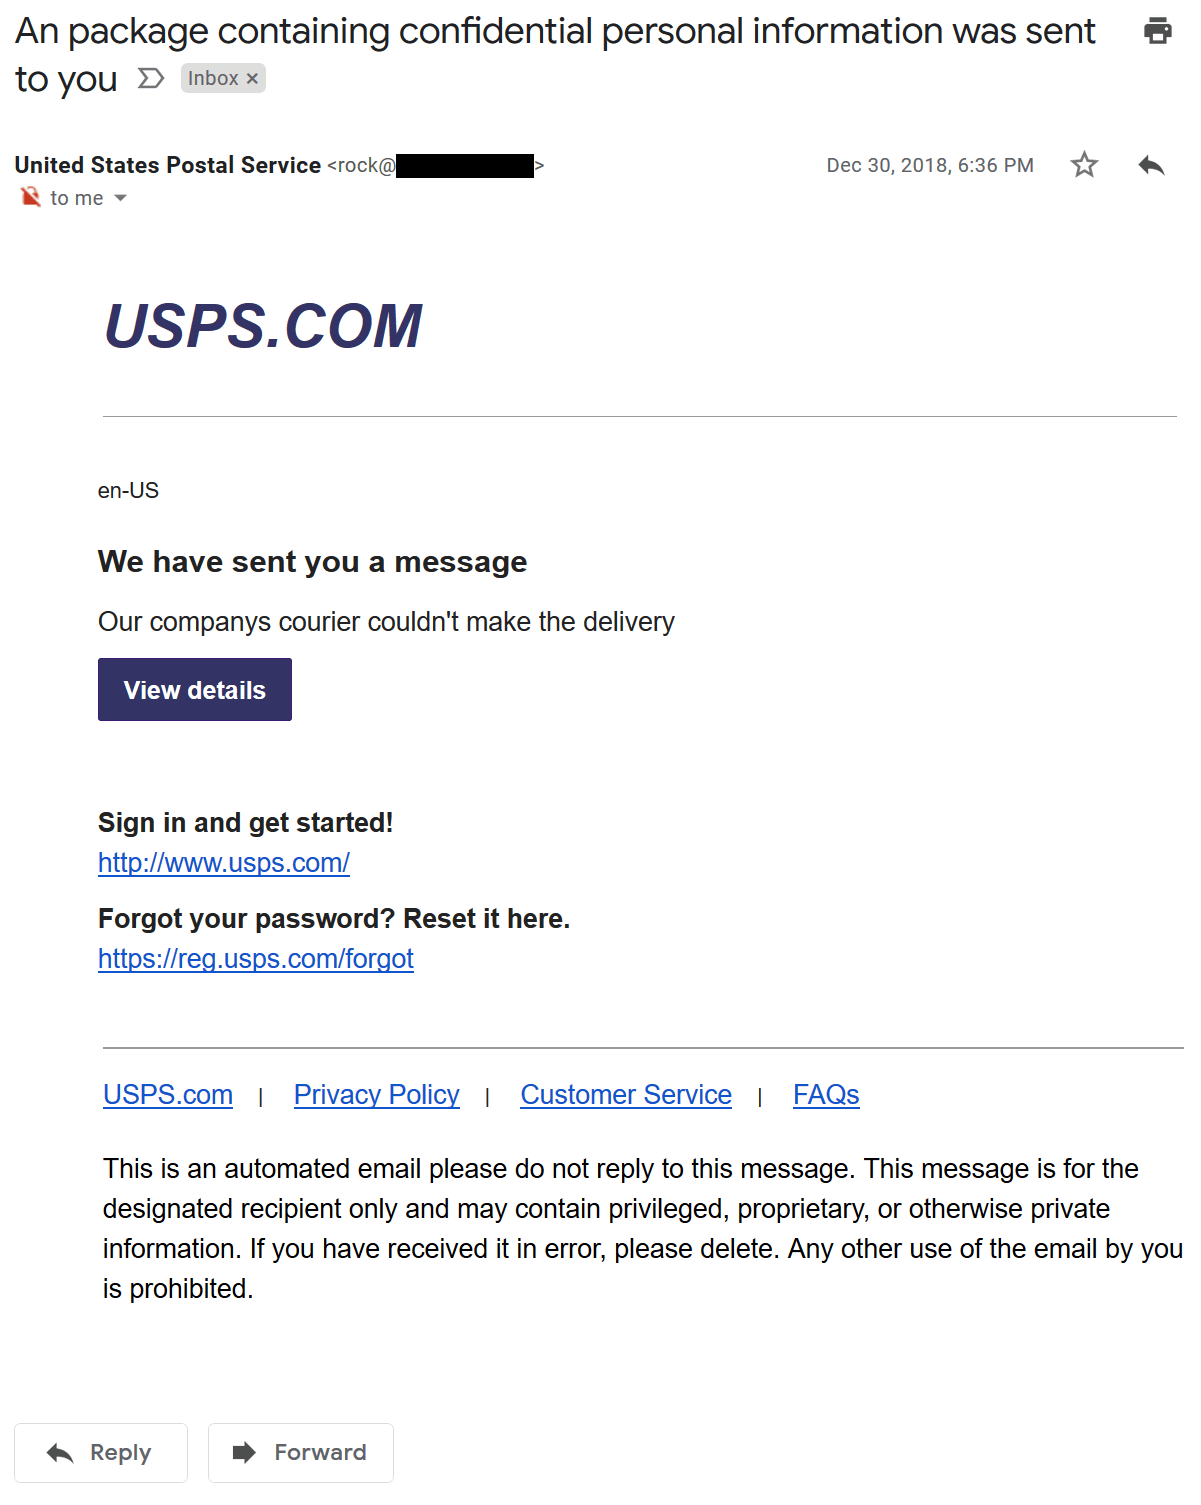Open the reg.usps.com/forgot password link
The width and height of the screenshot is (1201, 1505).
[x=256, y=959]
